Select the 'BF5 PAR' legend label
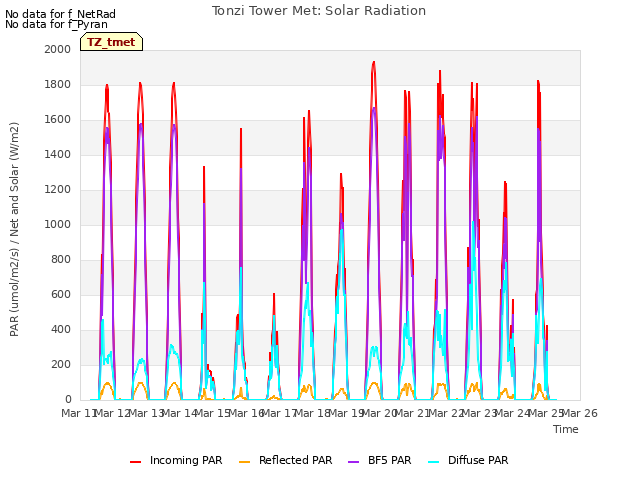Screen dimensions: 640x480 (389, 460)
